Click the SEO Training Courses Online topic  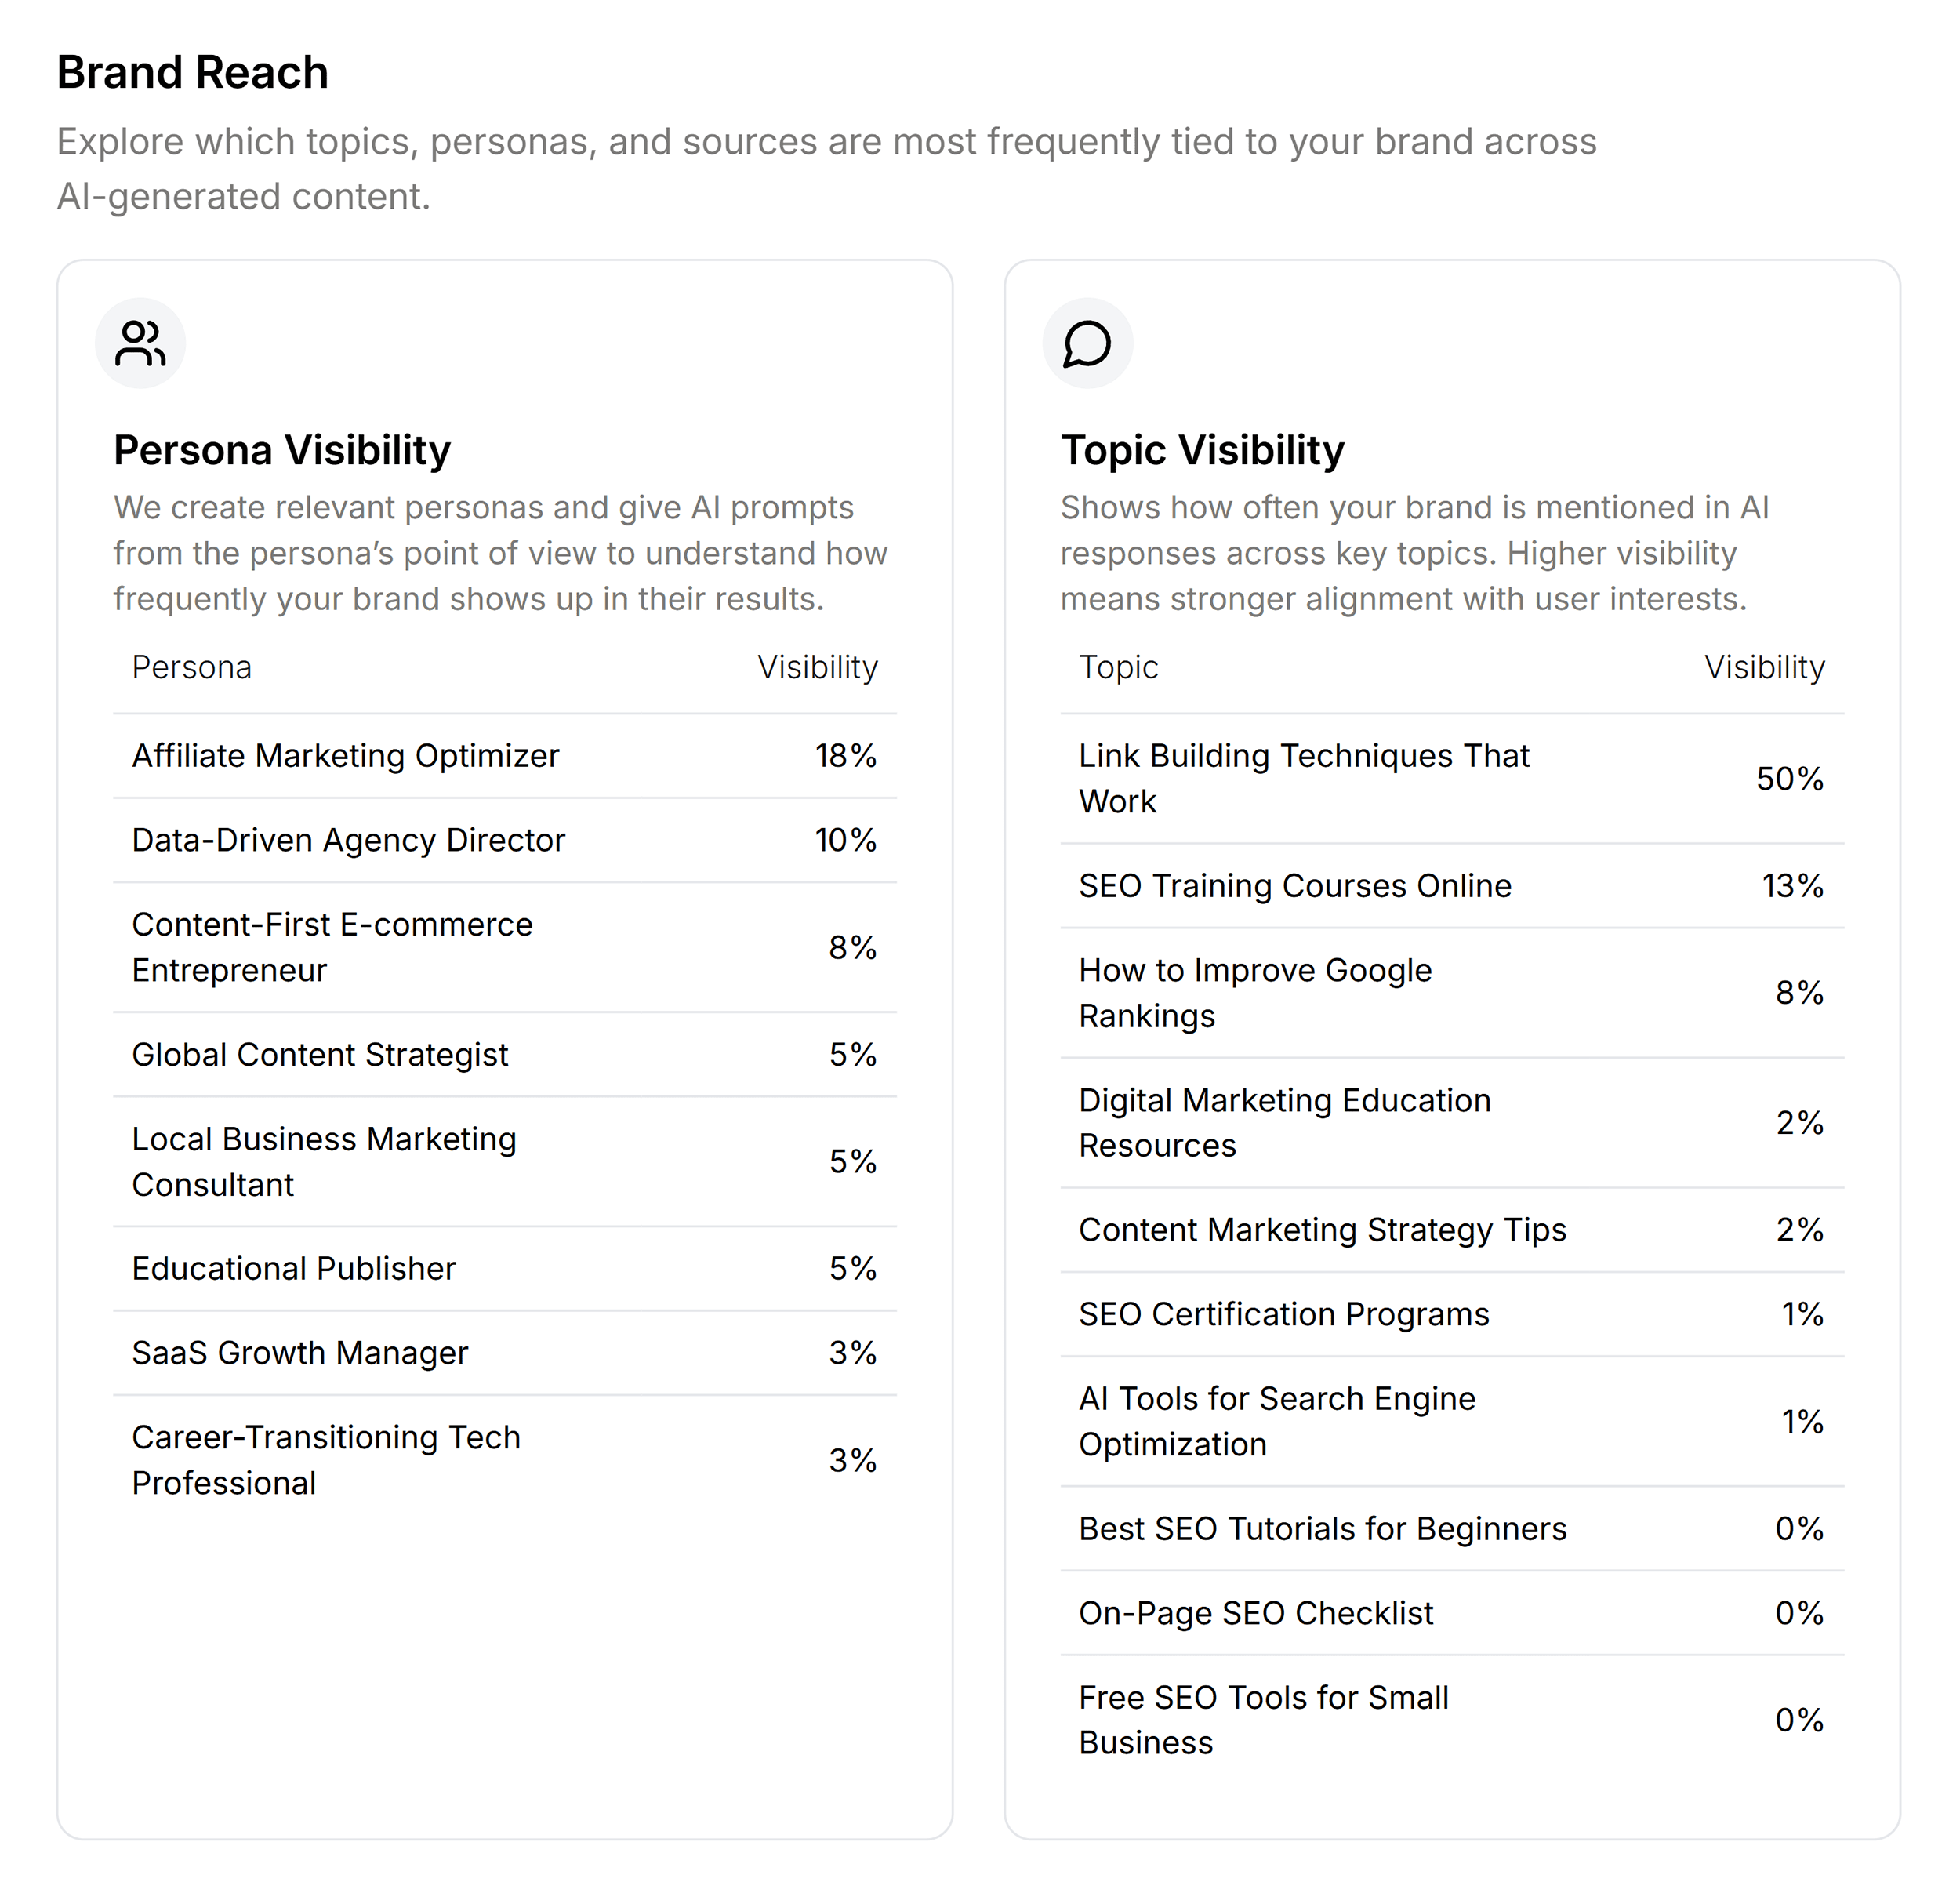click(1295, 886)
